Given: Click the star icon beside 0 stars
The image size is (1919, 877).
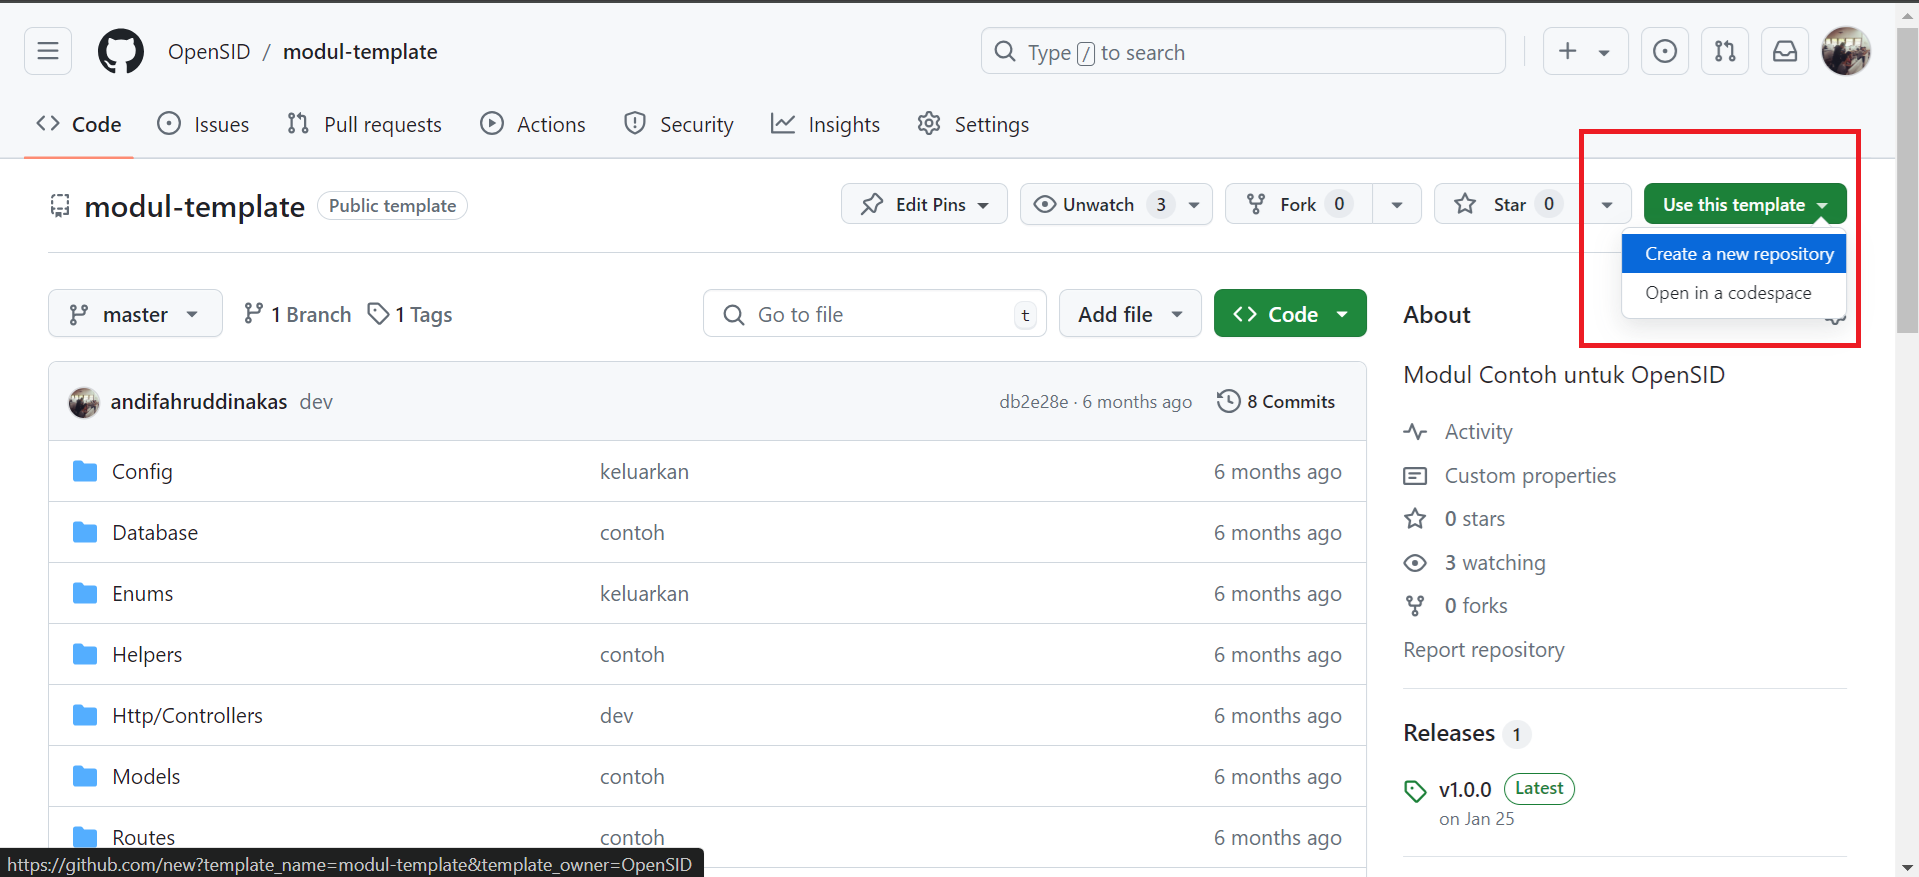Looking at the screenshot, I should click(1415, 518).
